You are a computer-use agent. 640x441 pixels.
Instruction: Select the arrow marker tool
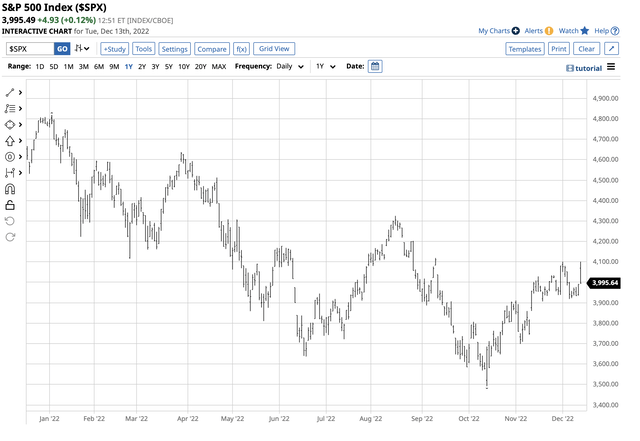point(10,141)
